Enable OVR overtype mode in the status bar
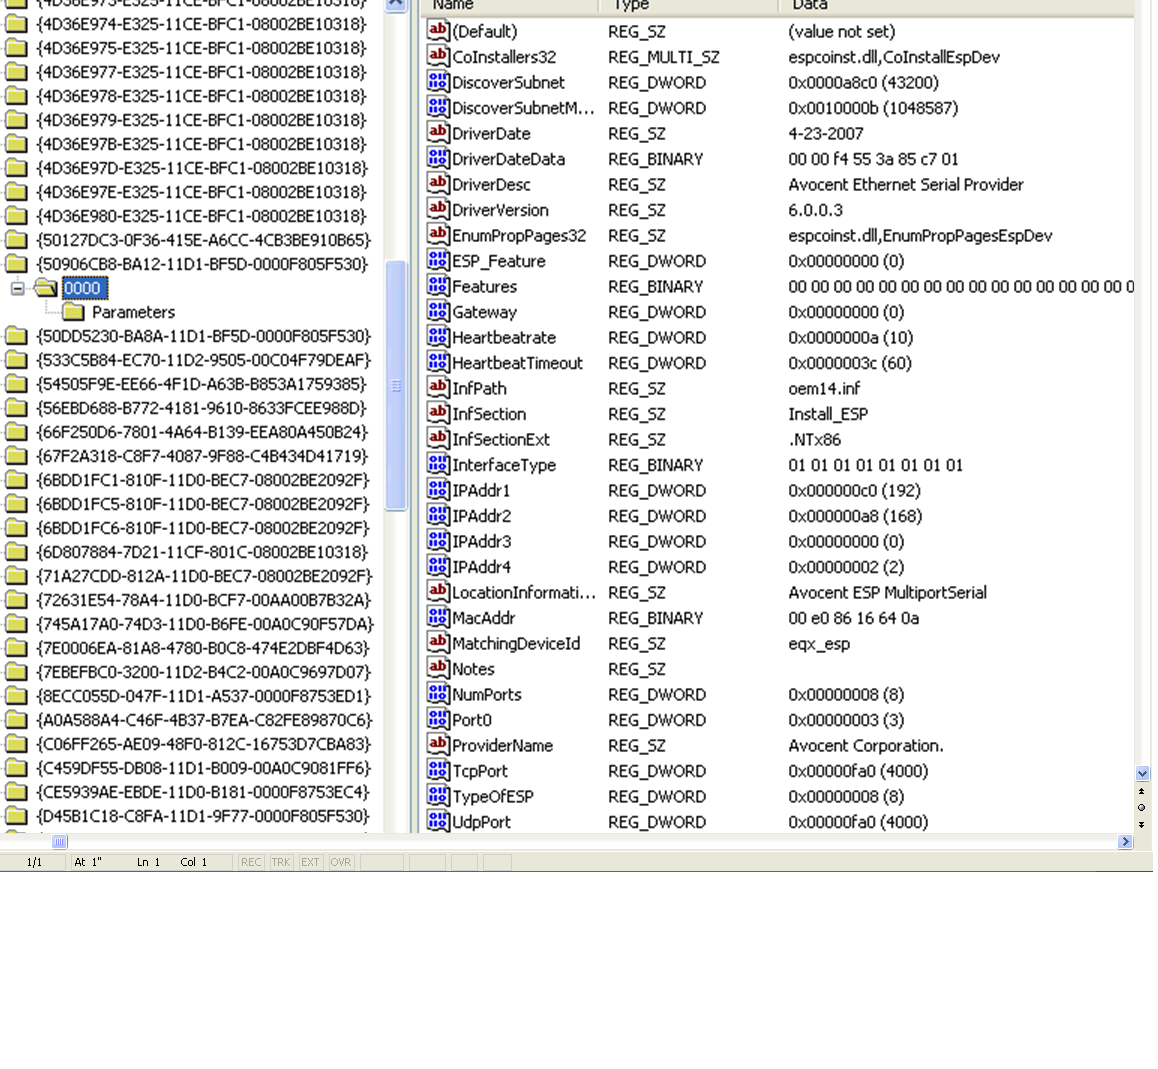This screenshot has width=1158, height=1069. (339, 862)
